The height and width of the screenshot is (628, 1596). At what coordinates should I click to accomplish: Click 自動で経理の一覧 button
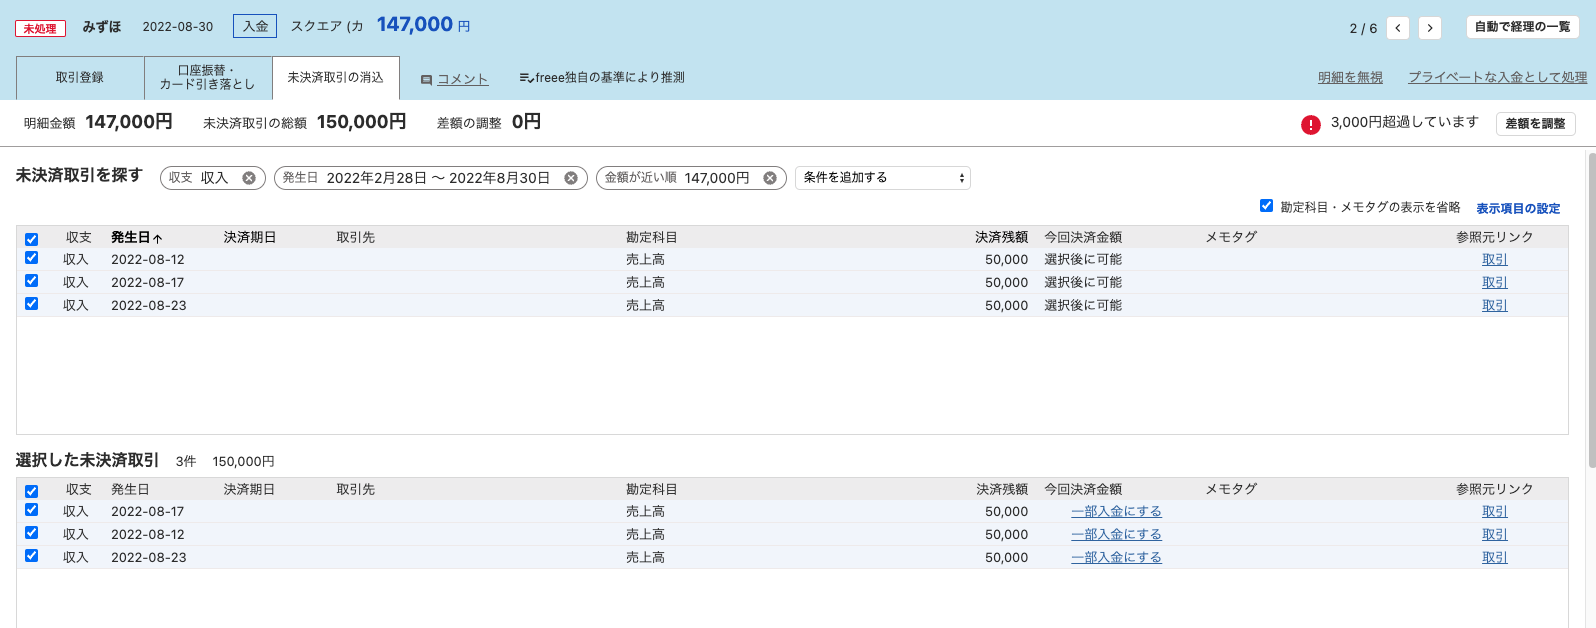pos(1522,27)
